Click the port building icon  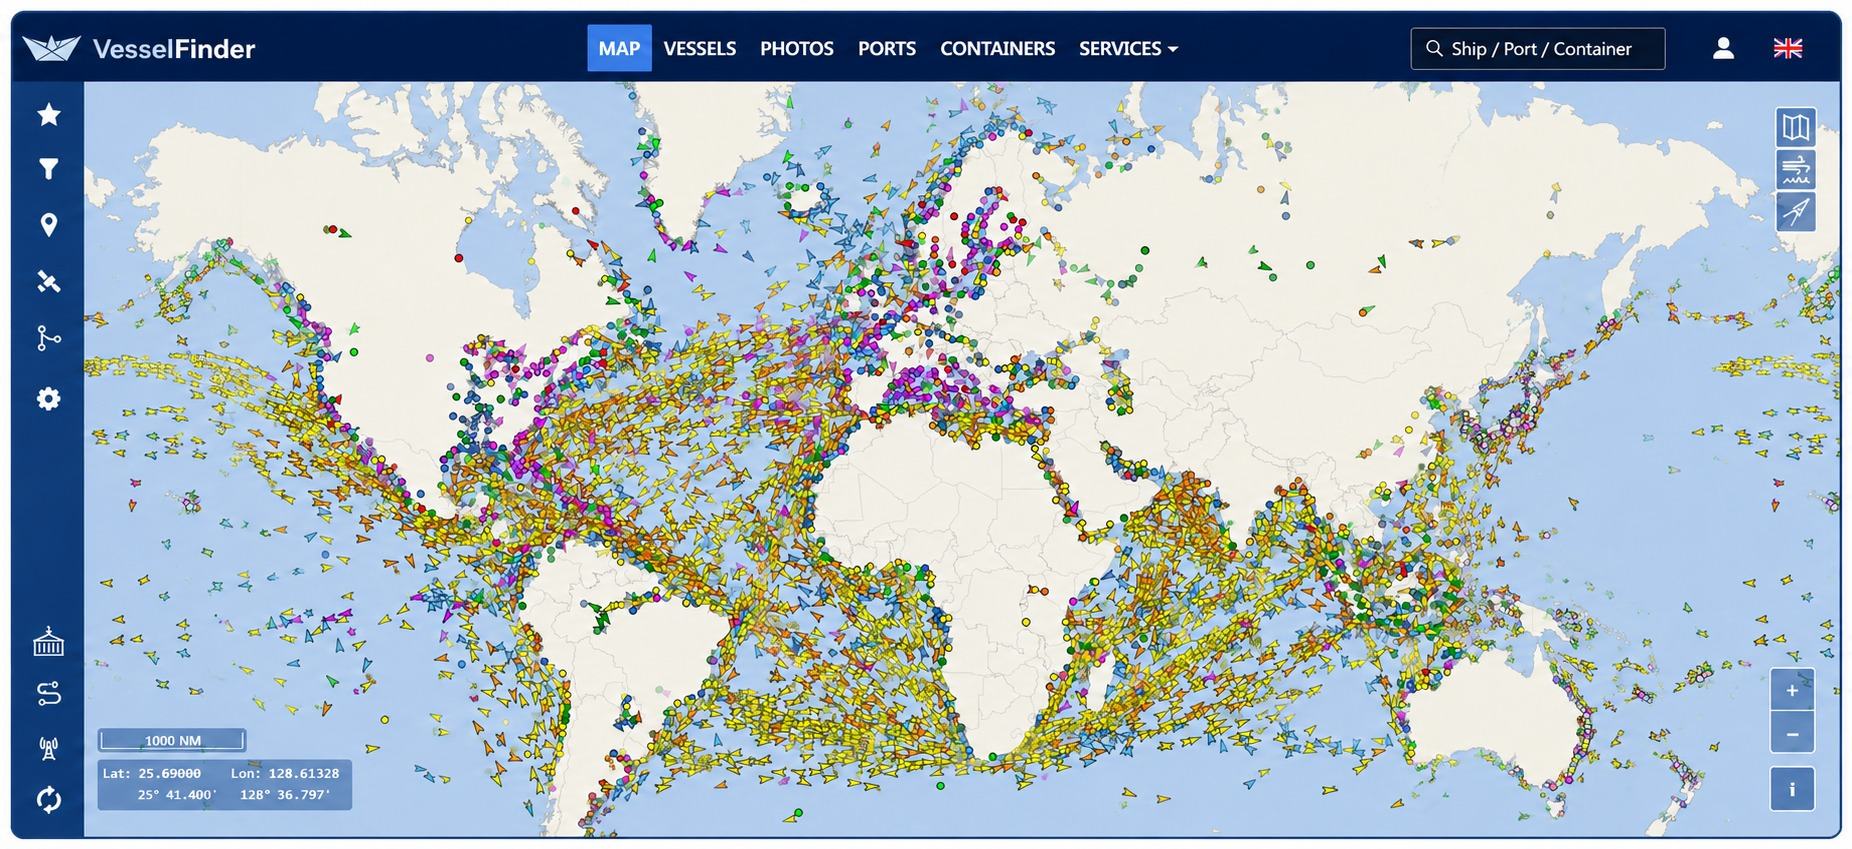[x=48, y=642]
